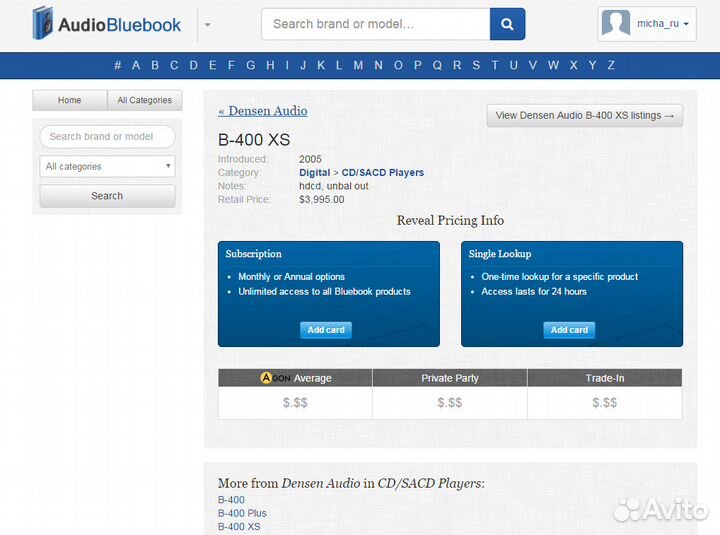
Task: Expand the dropdown arrow beside AudioBluebook logo
Action: (x=208, y=25)
